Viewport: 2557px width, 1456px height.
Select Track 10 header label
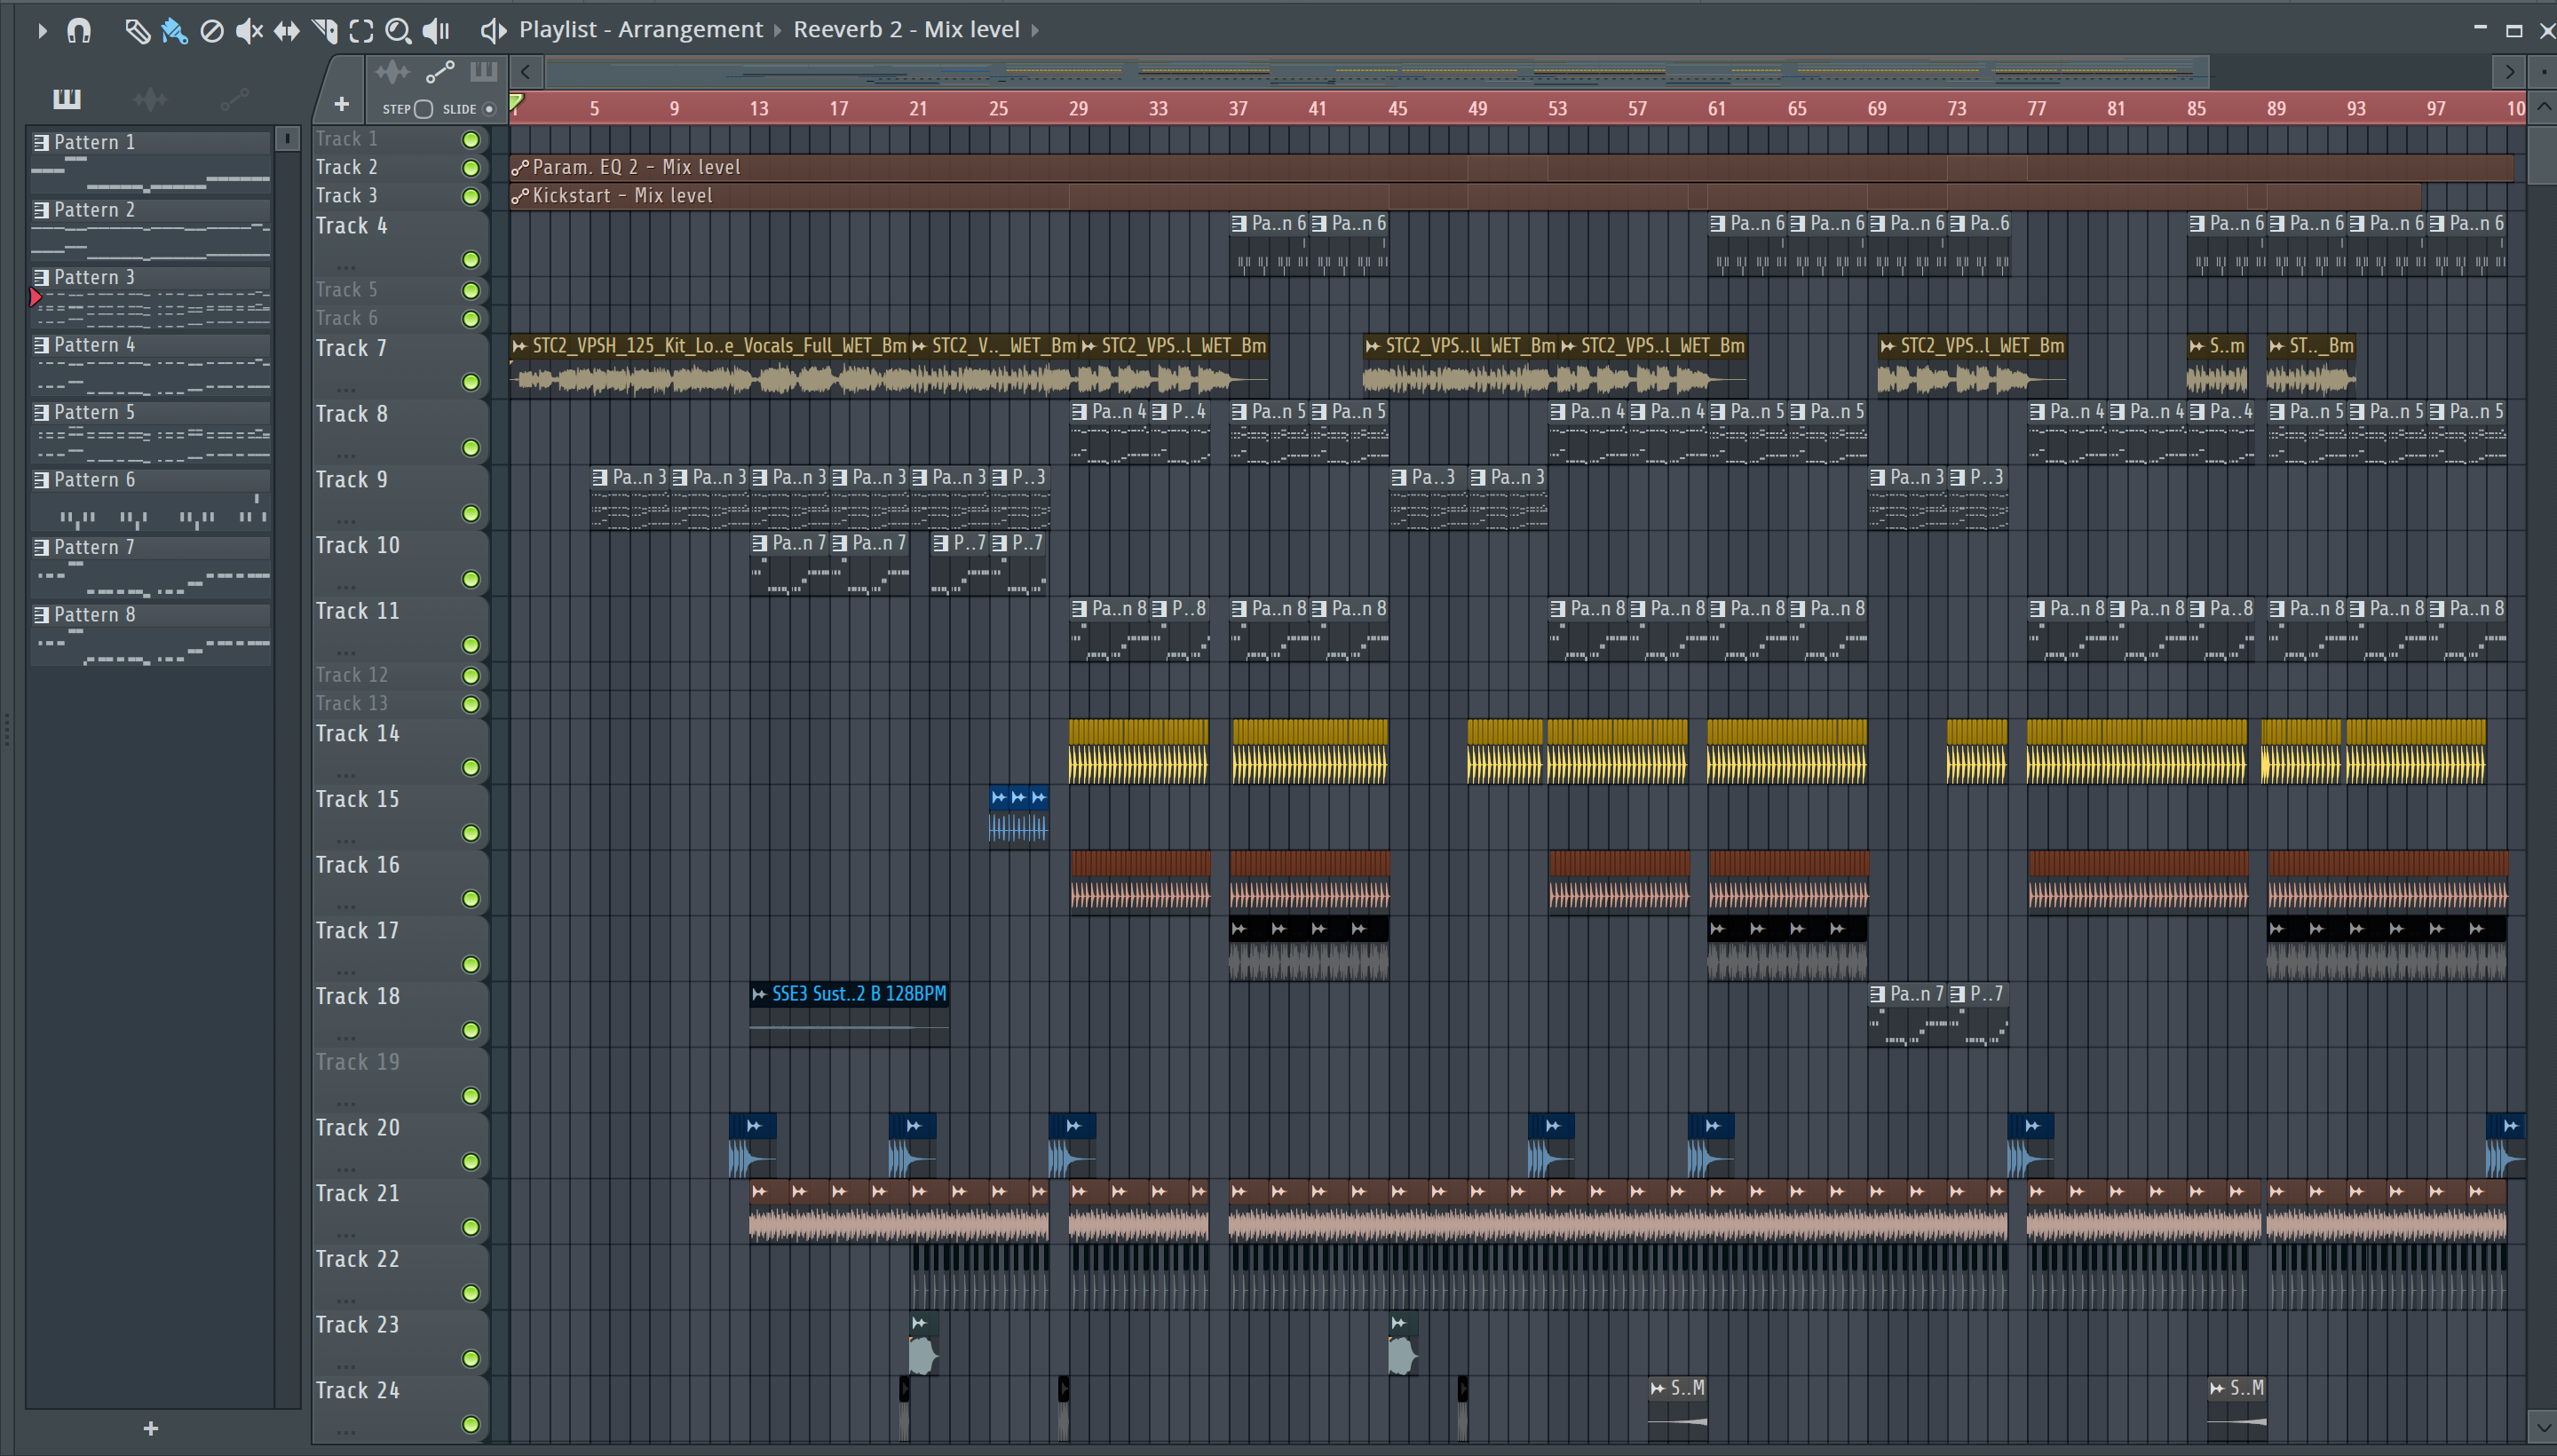tap(357, 546)
